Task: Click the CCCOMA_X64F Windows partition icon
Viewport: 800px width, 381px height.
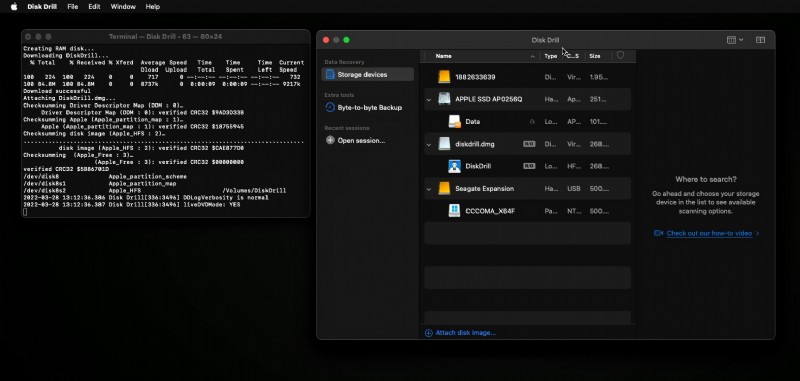Action: coord(455,211)
